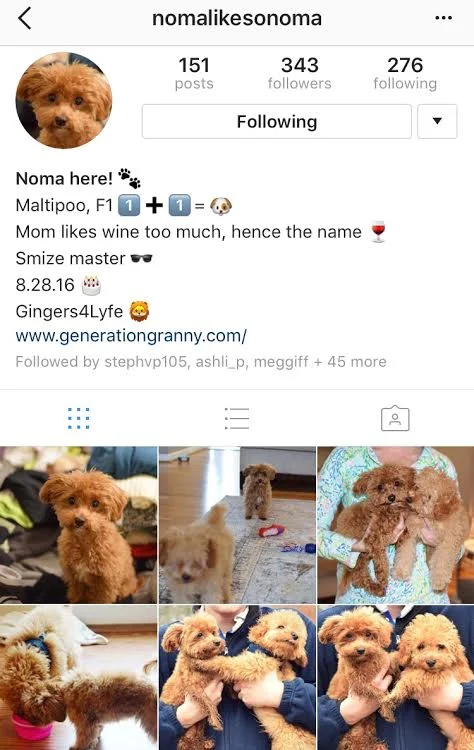Switch to list view icon

[x=237, y=419]
